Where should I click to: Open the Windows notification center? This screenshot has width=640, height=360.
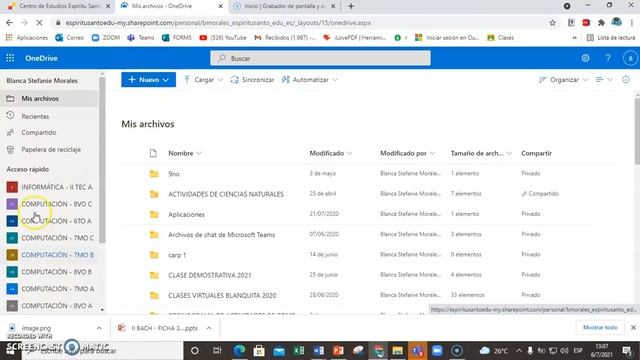[x=627, y=351]
